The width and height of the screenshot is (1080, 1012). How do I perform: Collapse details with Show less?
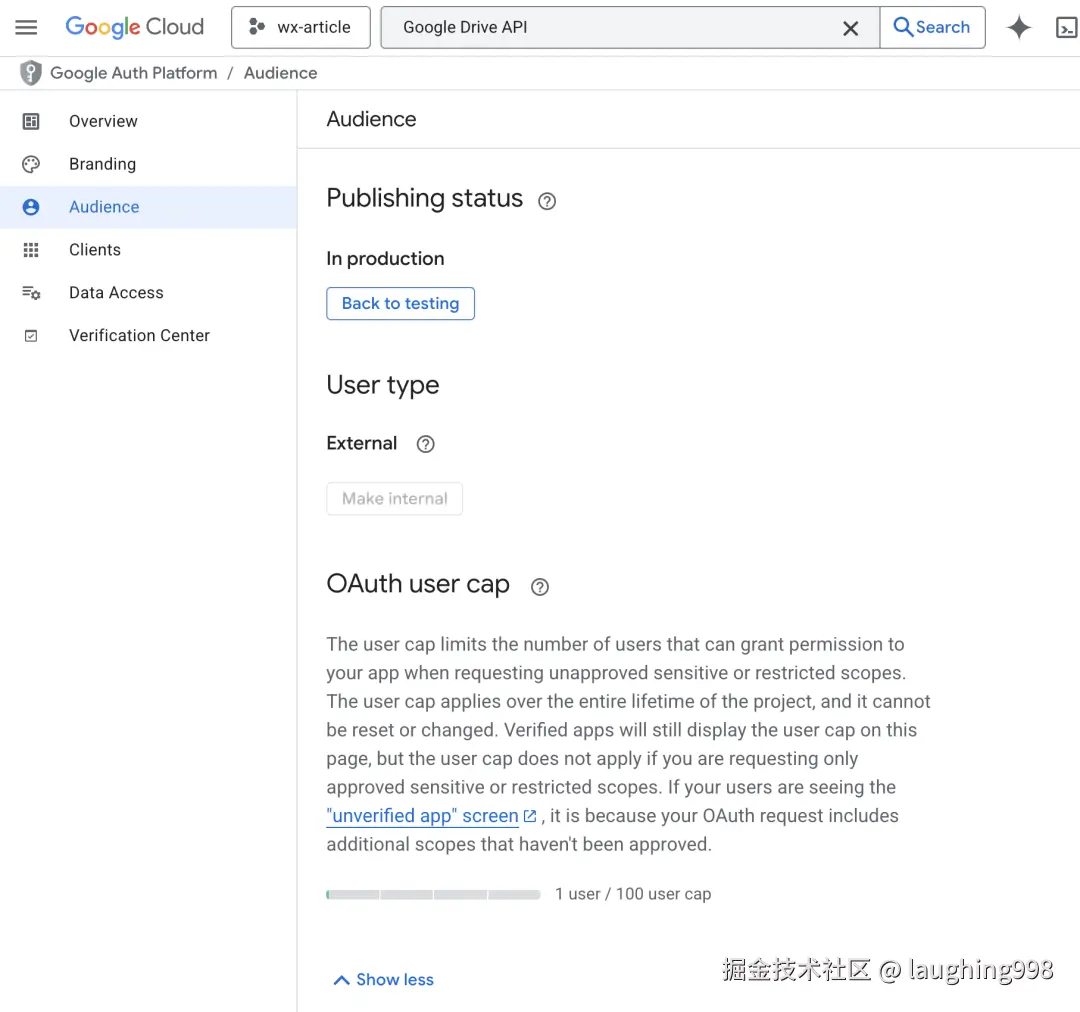pyautogui.click(x=384, y=980)
